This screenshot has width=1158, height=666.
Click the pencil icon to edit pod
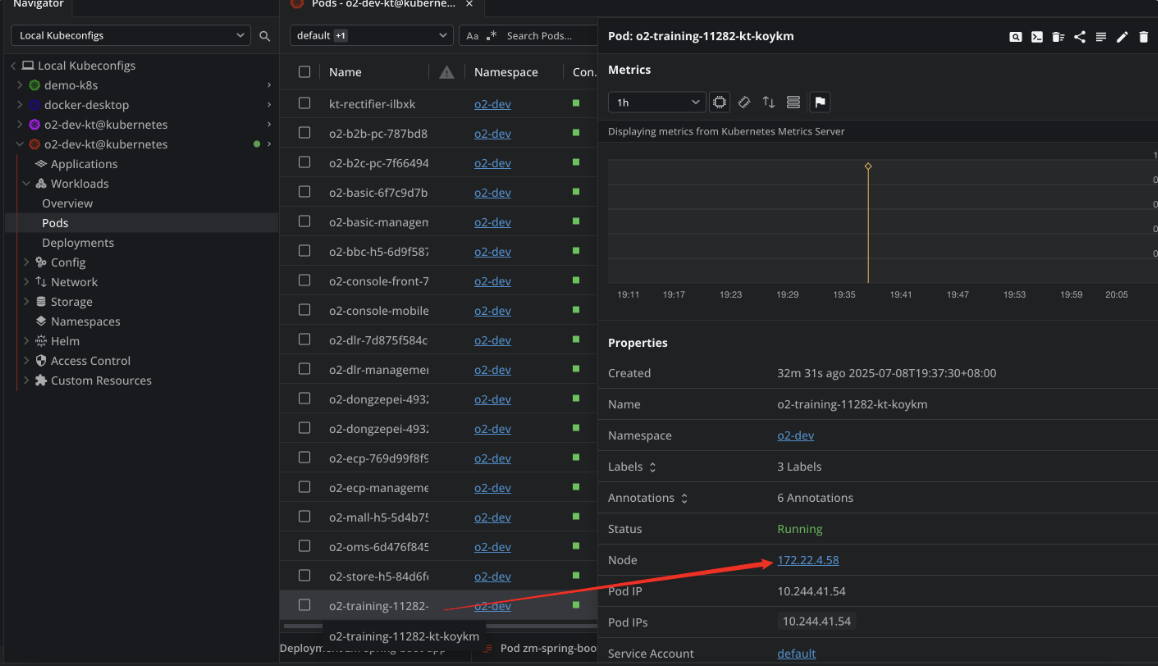click(x=1122, y=37)
